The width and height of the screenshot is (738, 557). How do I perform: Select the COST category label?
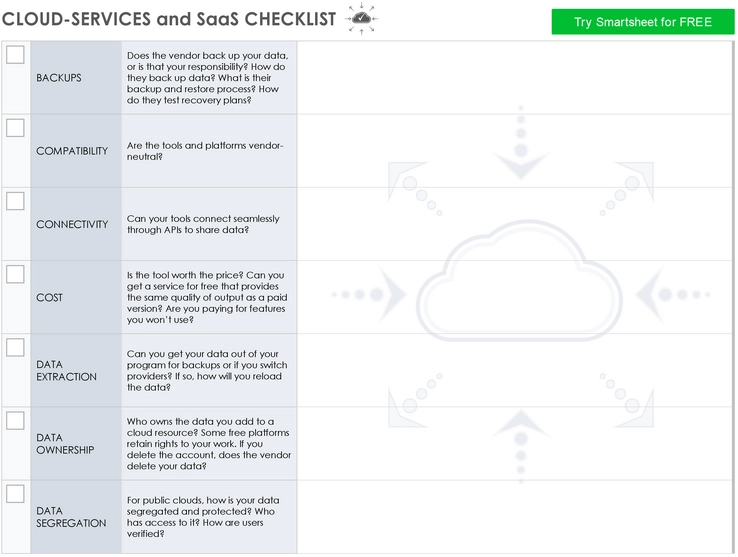49,298
